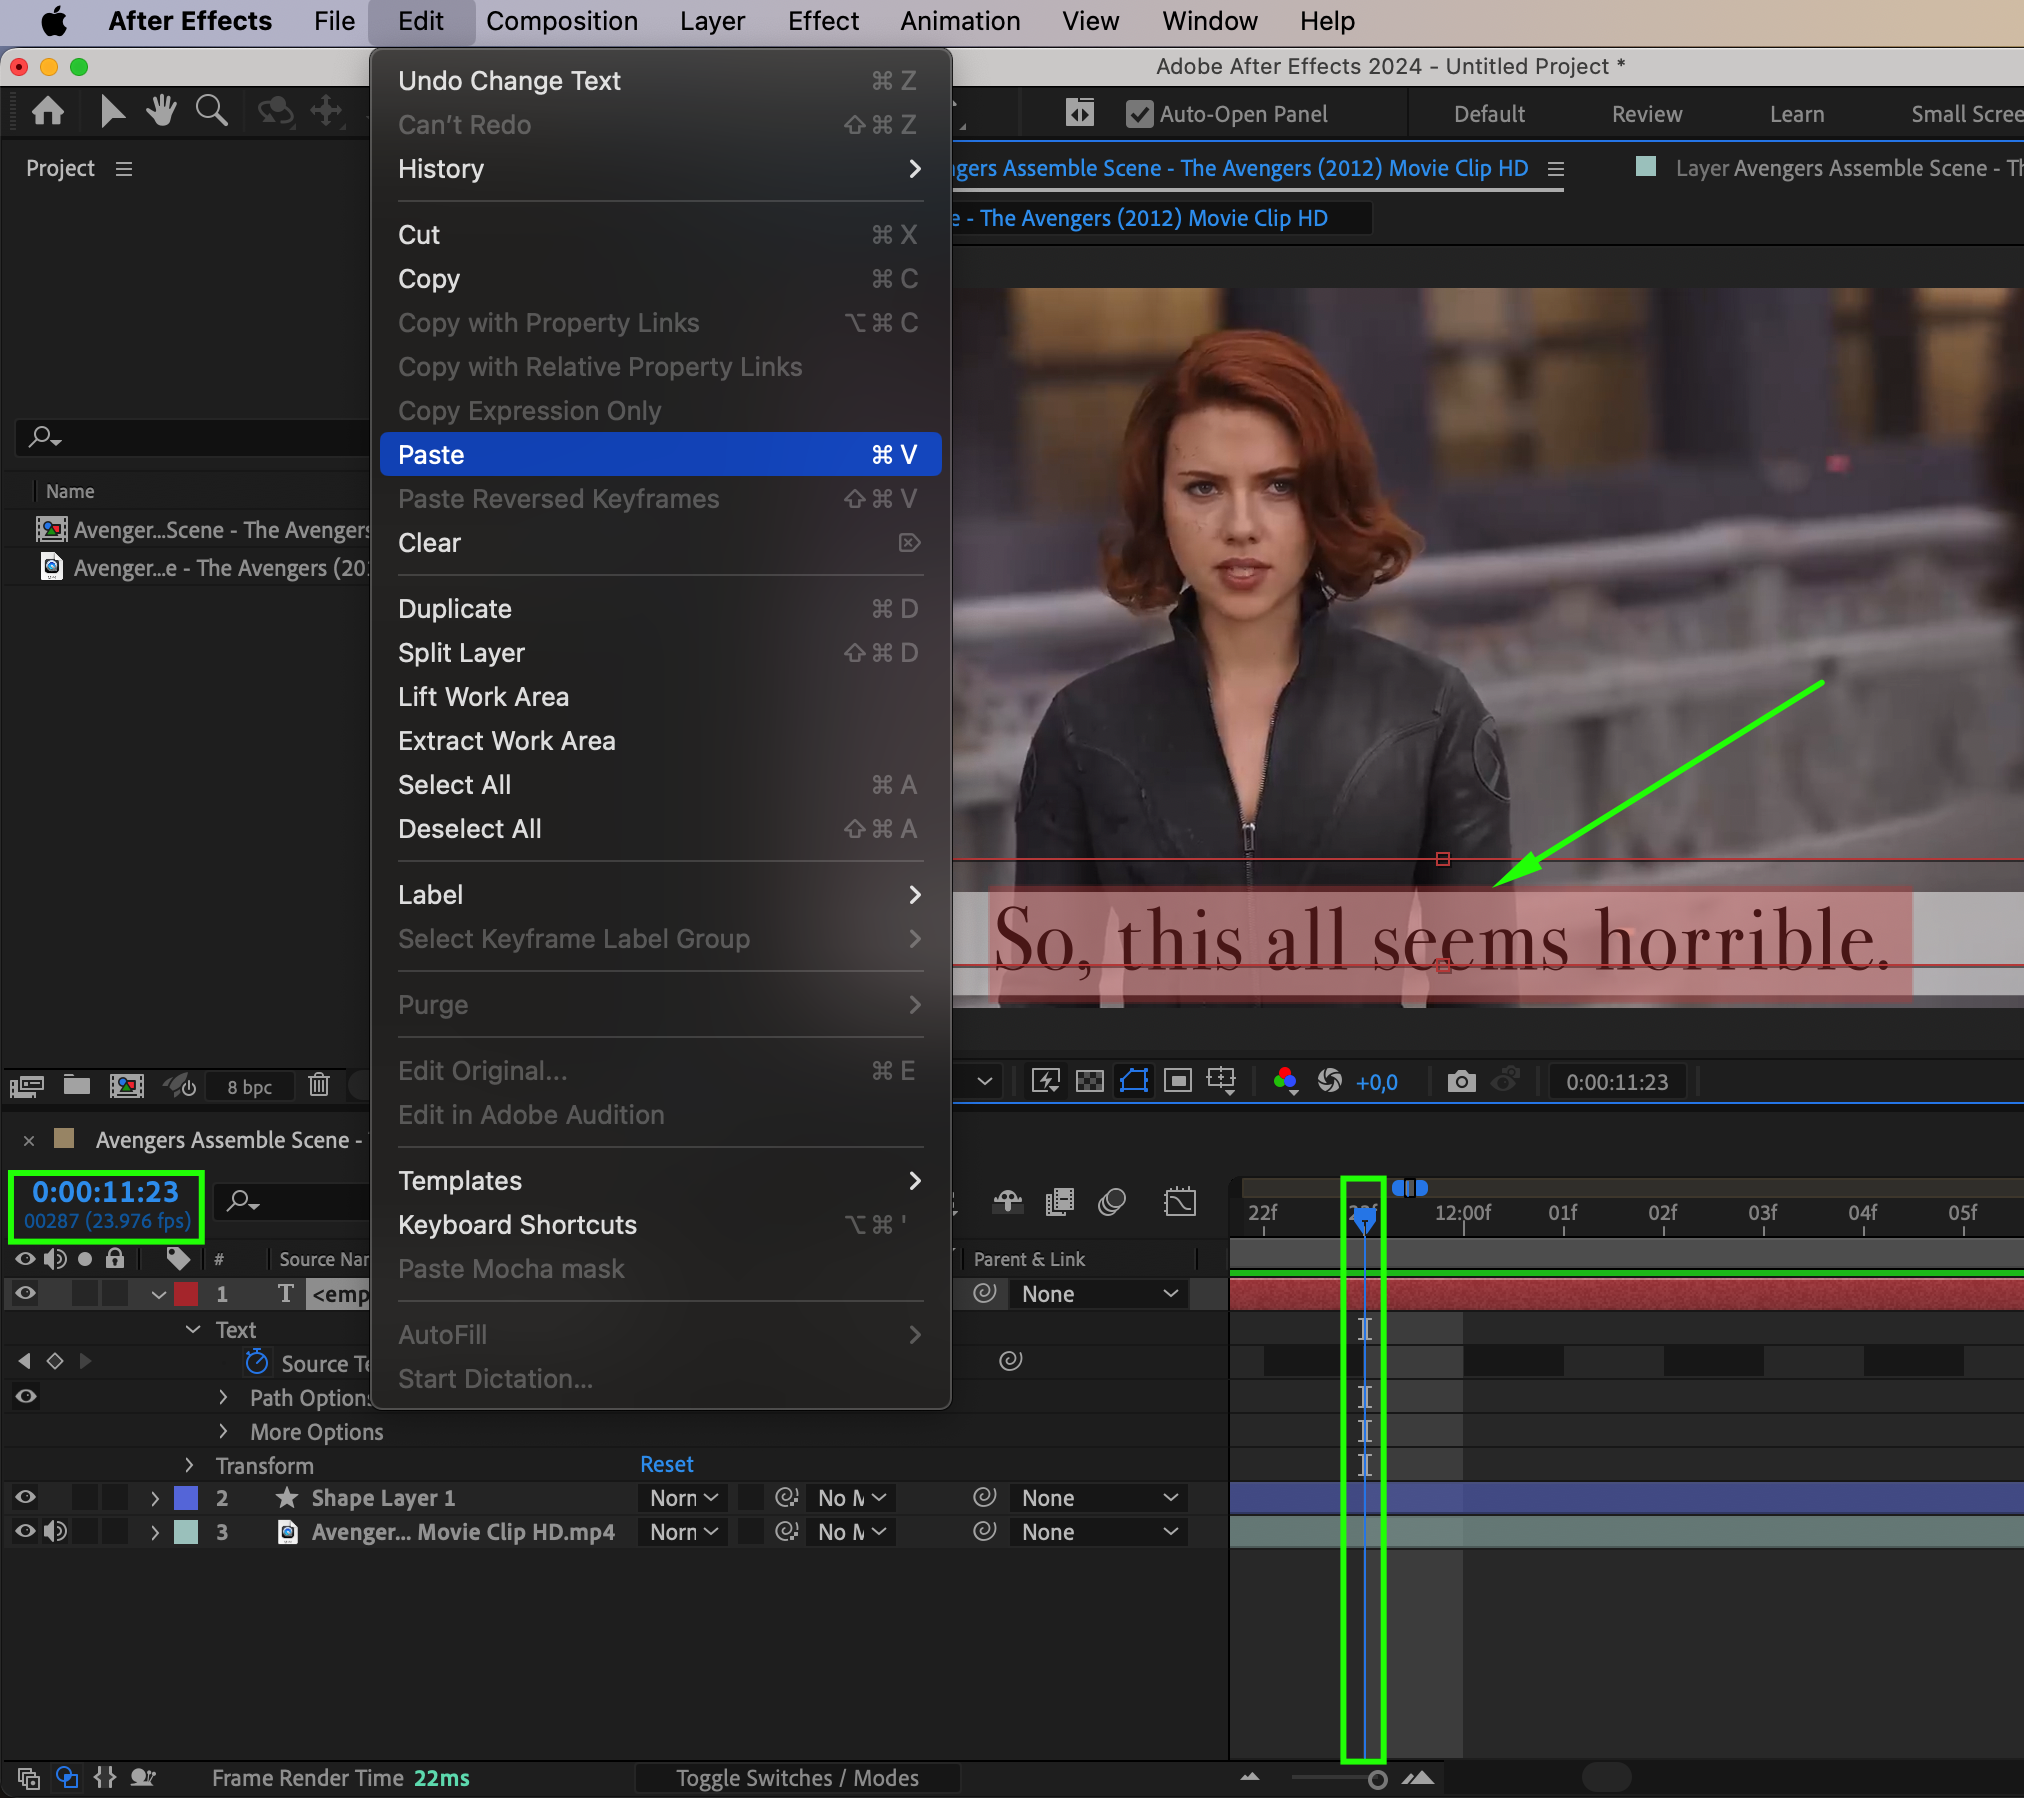Select the Zoom magnifier tool
The height and width of the screenshot is (1798, 2024).
[x=211, y=111]
